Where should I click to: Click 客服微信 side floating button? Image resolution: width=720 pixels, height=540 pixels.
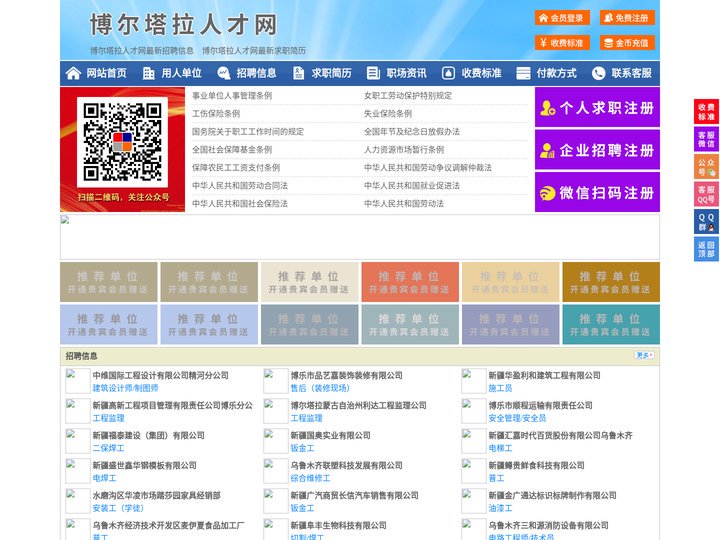(x=706, y=139)
